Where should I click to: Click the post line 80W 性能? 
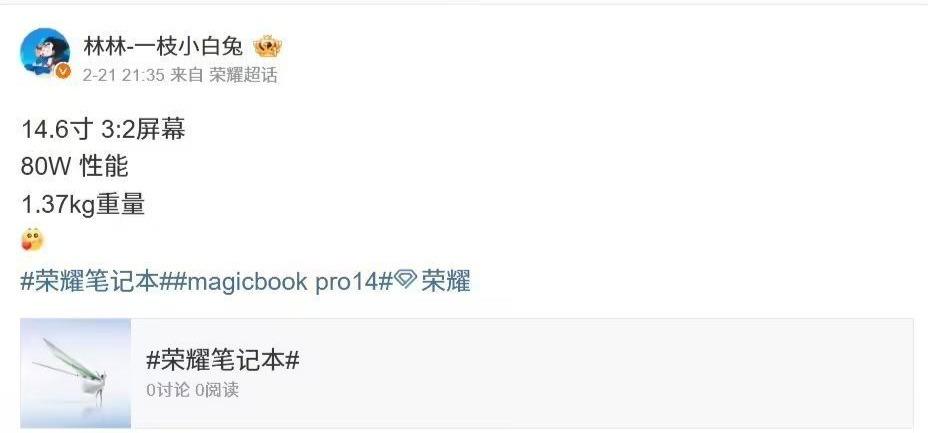(75, 167)
